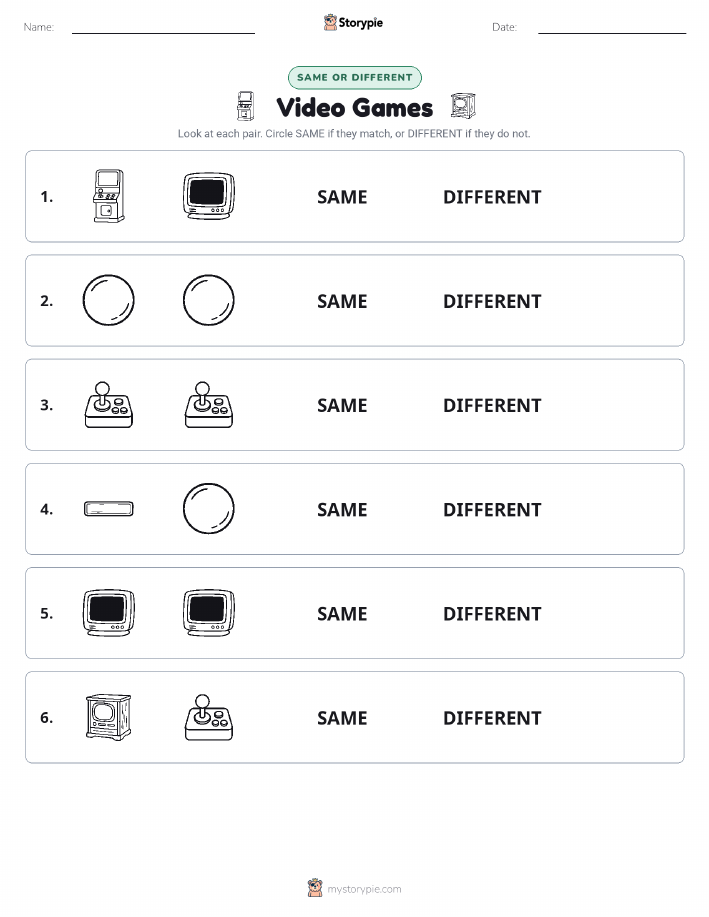
Task: Choose DIFFERENT for row 1
Action: 492,197
